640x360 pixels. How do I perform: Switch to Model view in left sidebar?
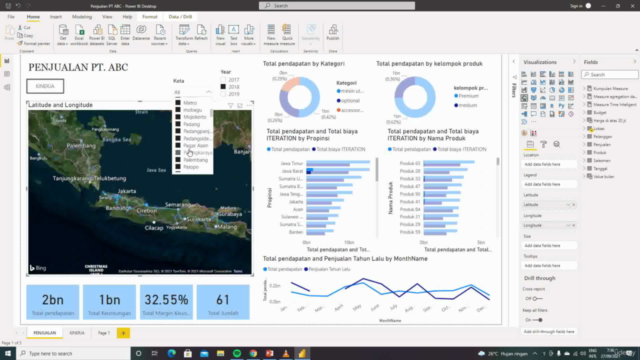(7, 87)
